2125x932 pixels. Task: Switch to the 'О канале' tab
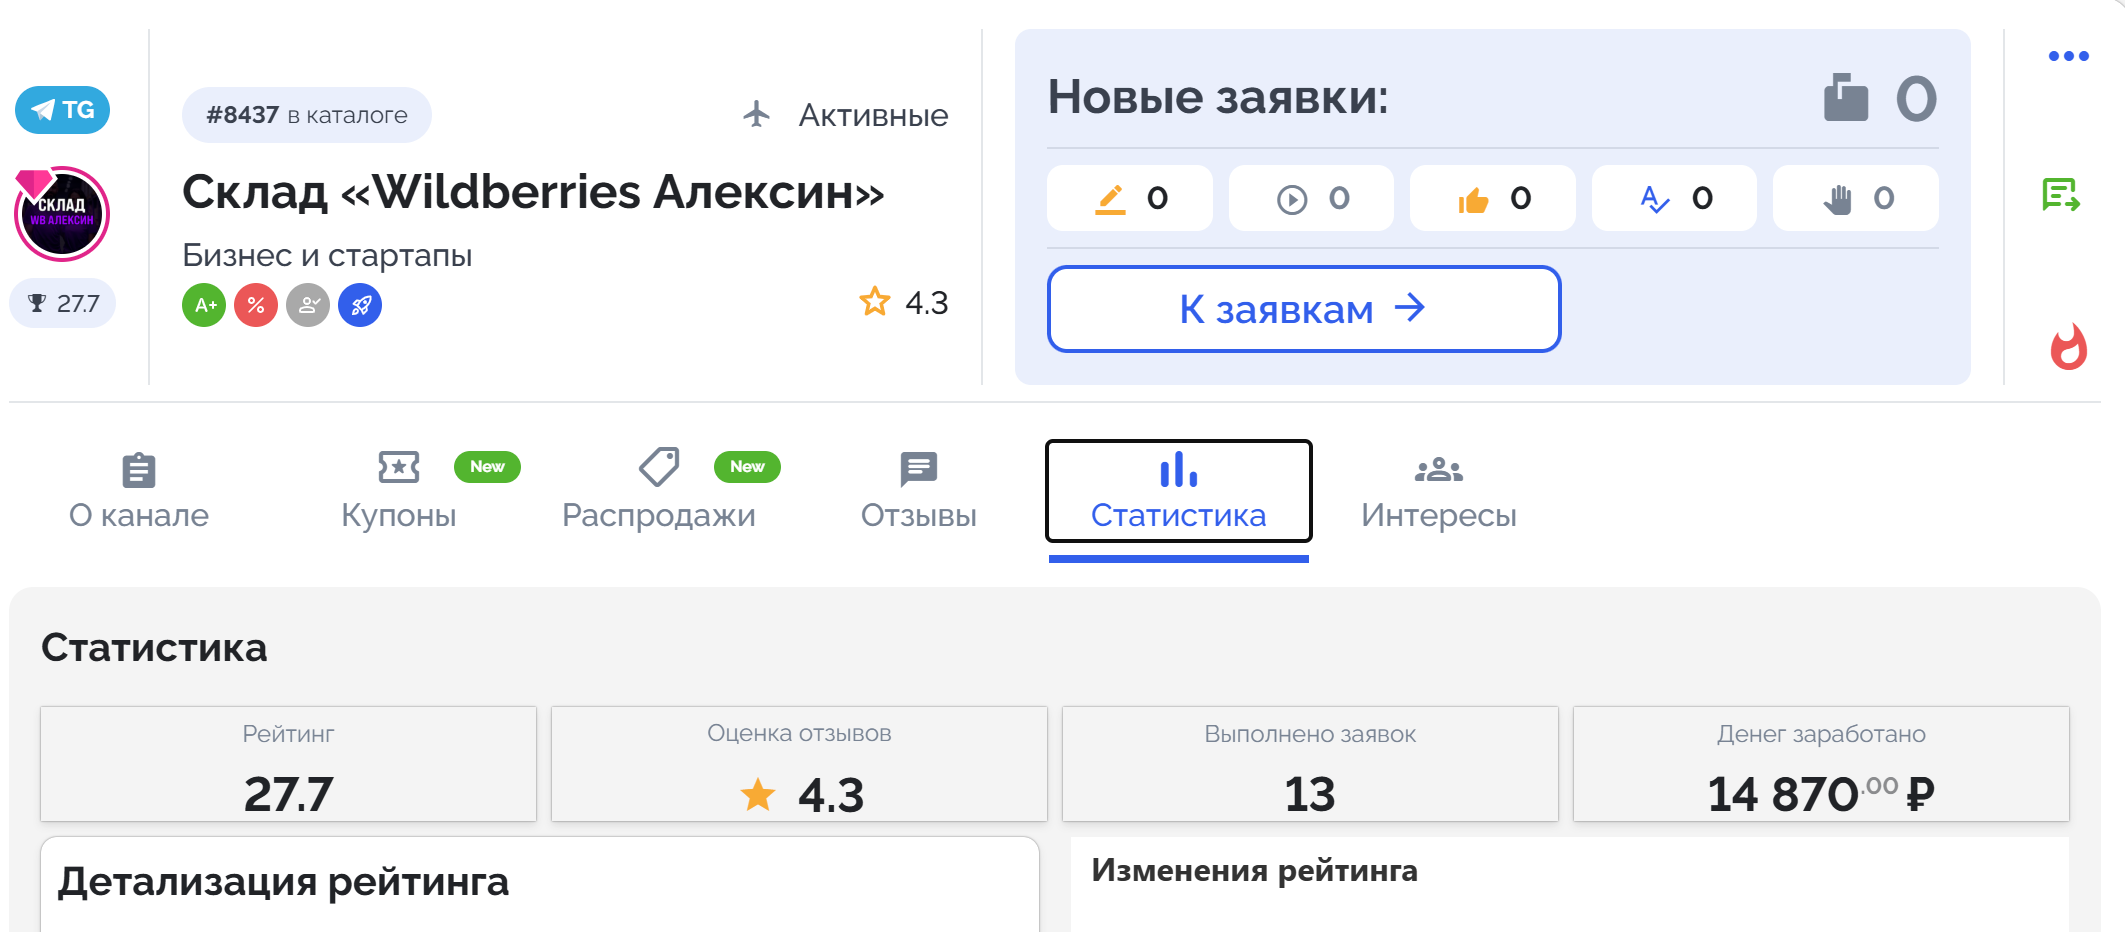(139, 491)
